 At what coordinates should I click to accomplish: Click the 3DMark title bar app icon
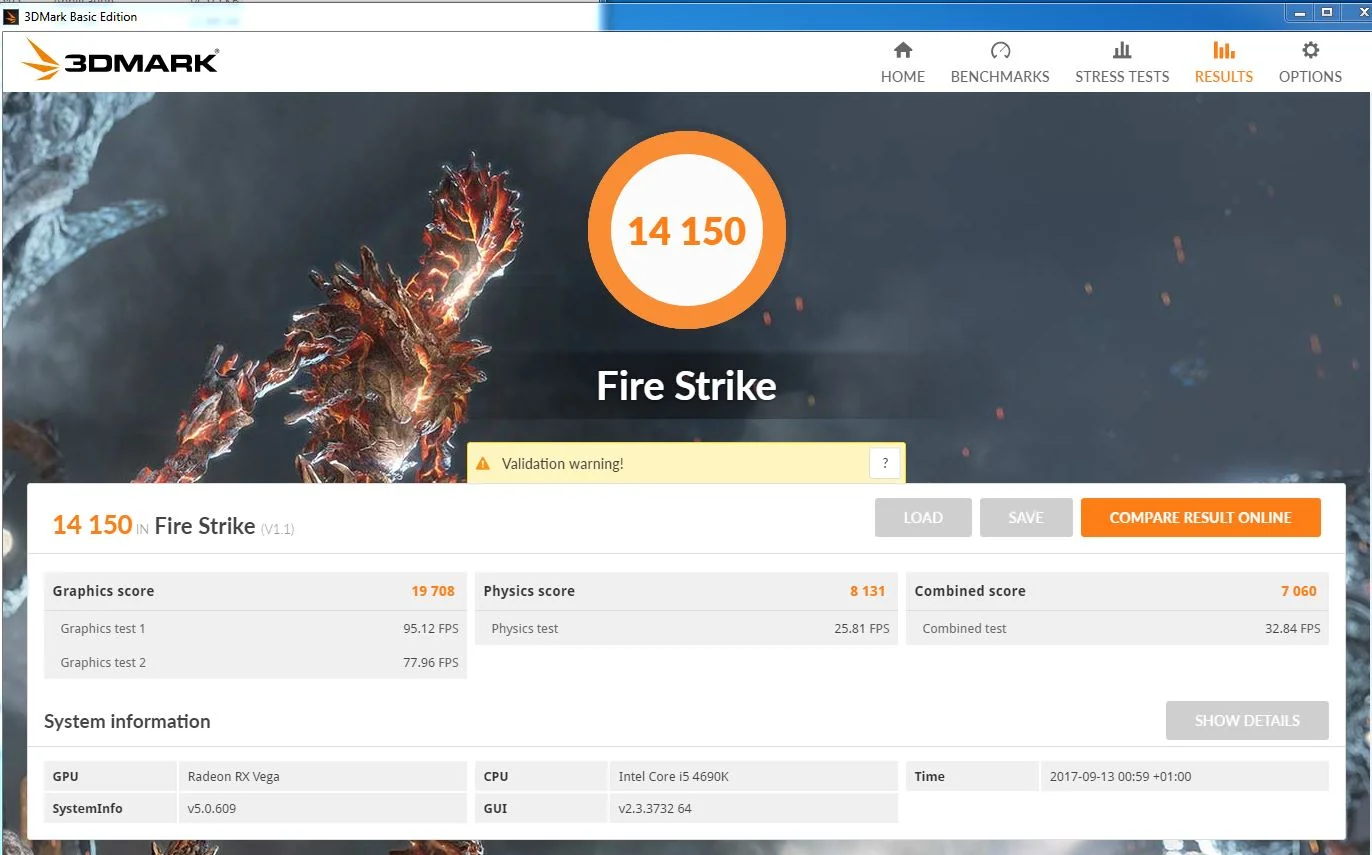point(11,17)
